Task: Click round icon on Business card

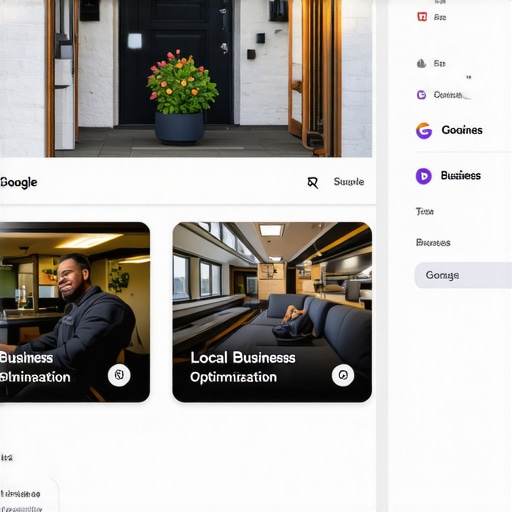Action: 119,375
